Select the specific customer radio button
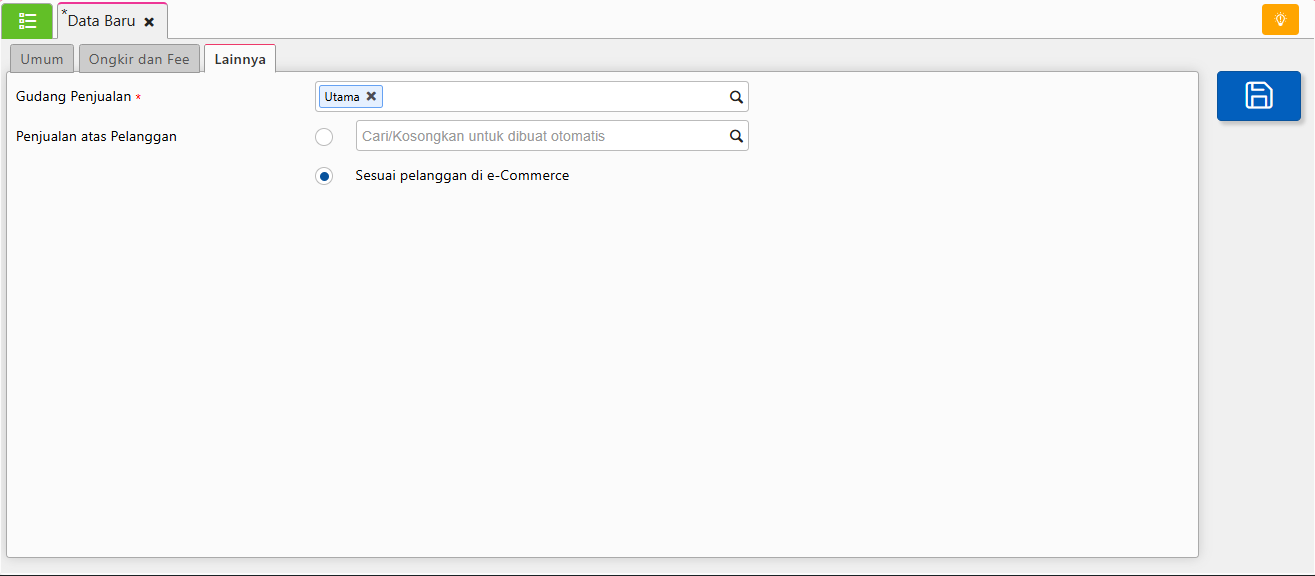 [x=324, y=137]
